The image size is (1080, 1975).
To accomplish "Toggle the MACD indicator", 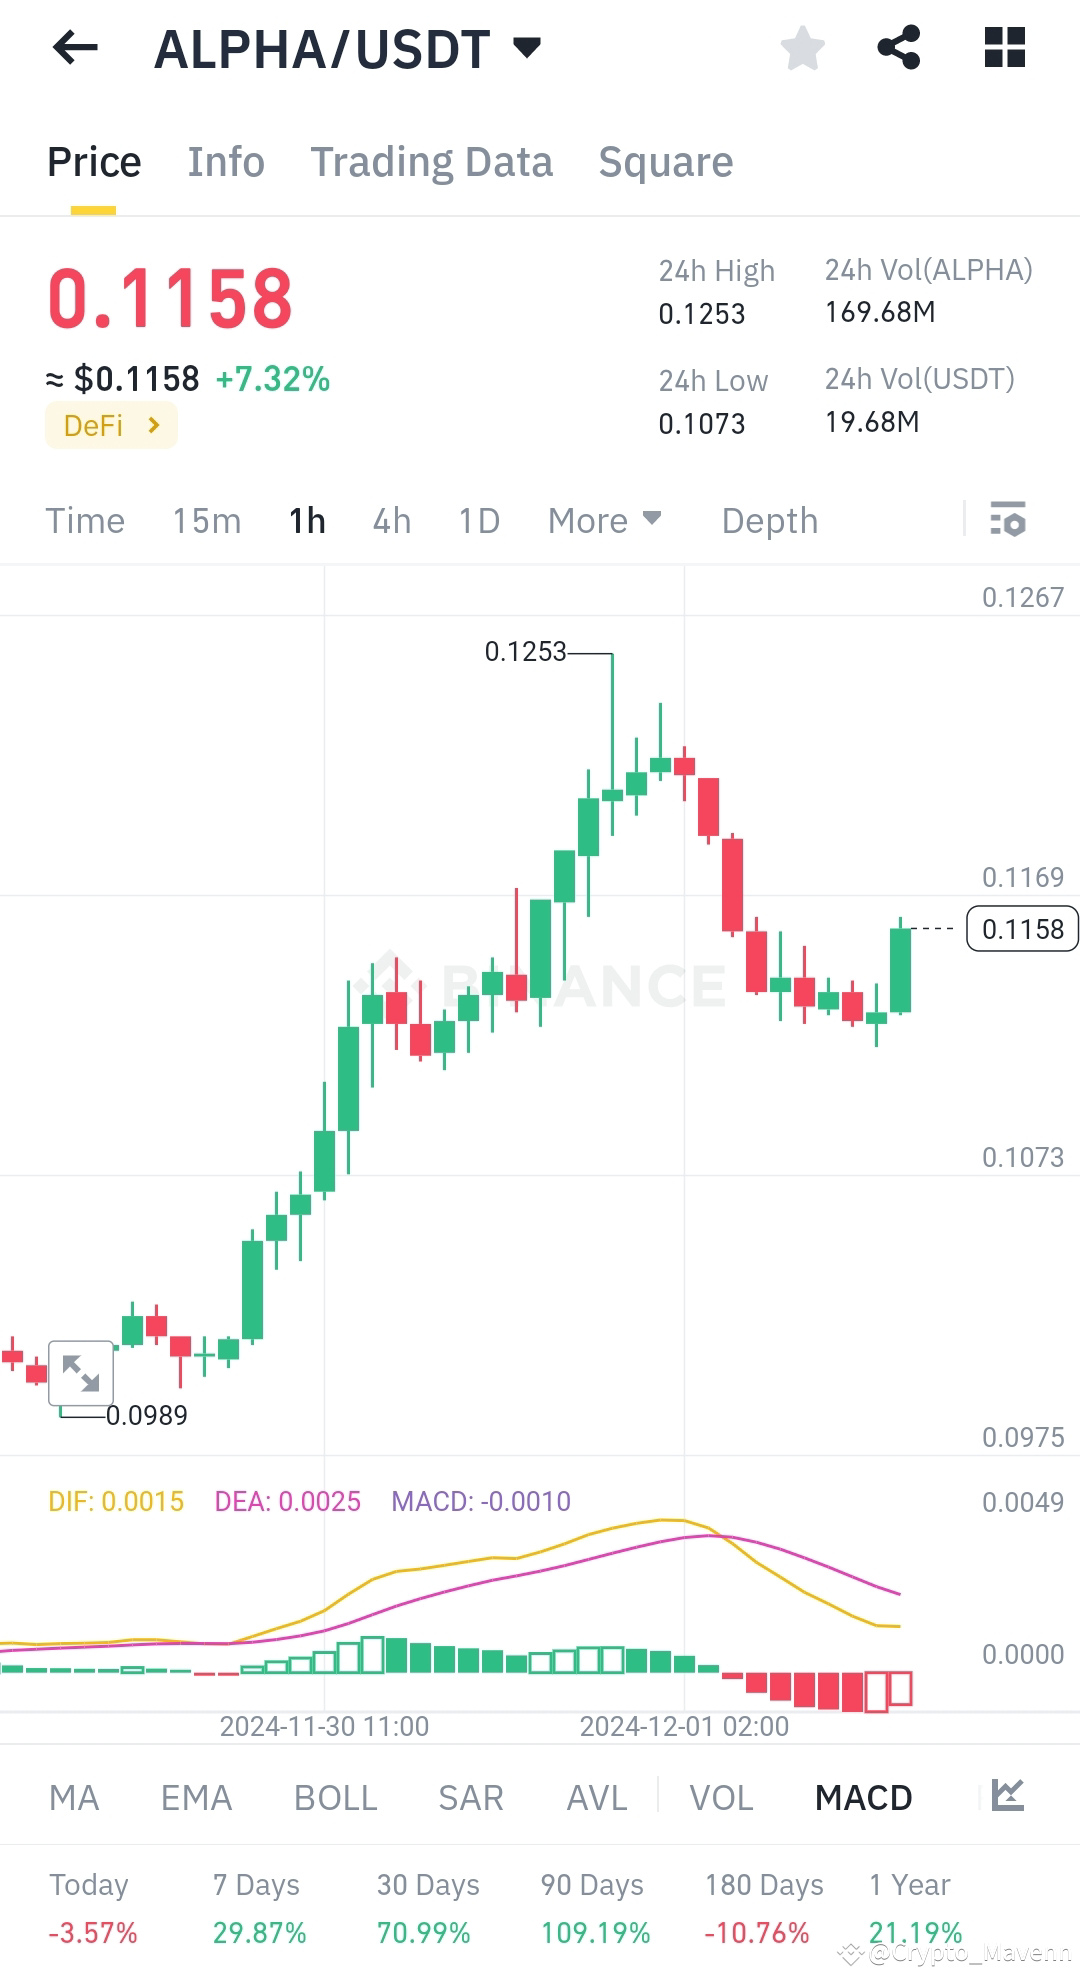I will (862, 1797).
